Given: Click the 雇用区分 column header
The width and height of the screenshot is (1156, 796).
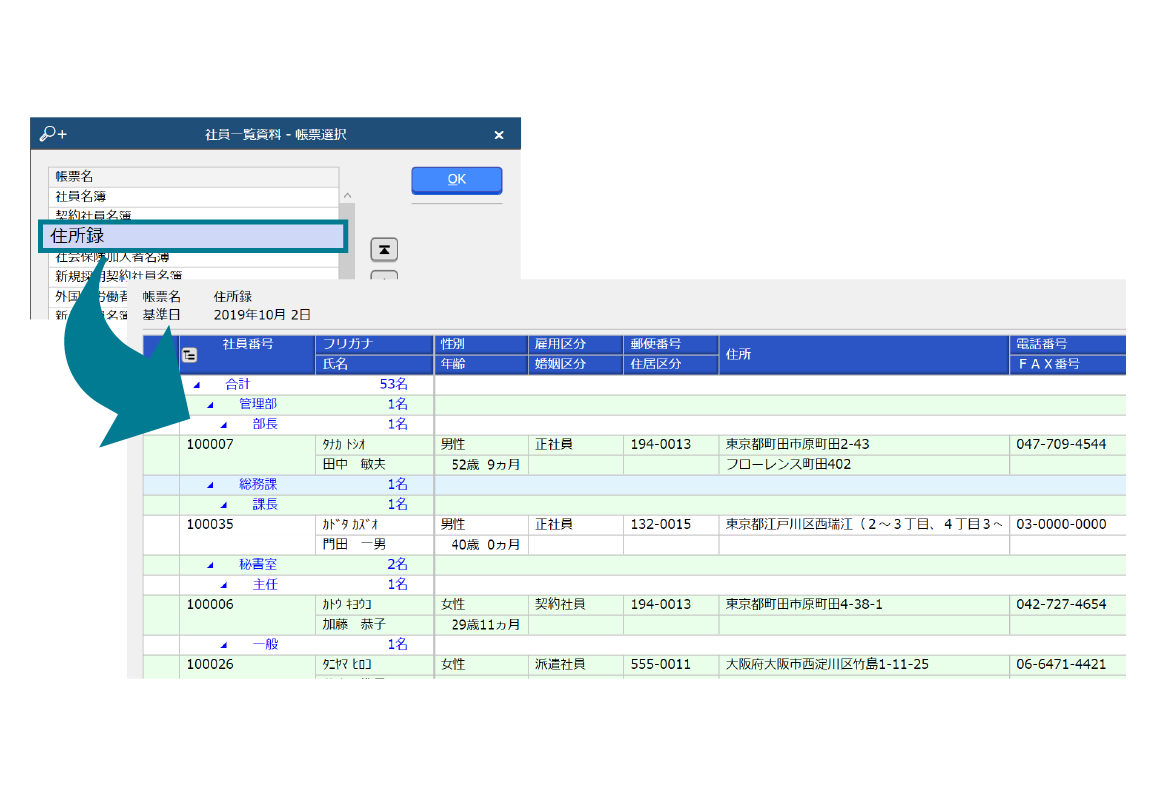Looking at the screenshot, I should [x=576, y=344].
